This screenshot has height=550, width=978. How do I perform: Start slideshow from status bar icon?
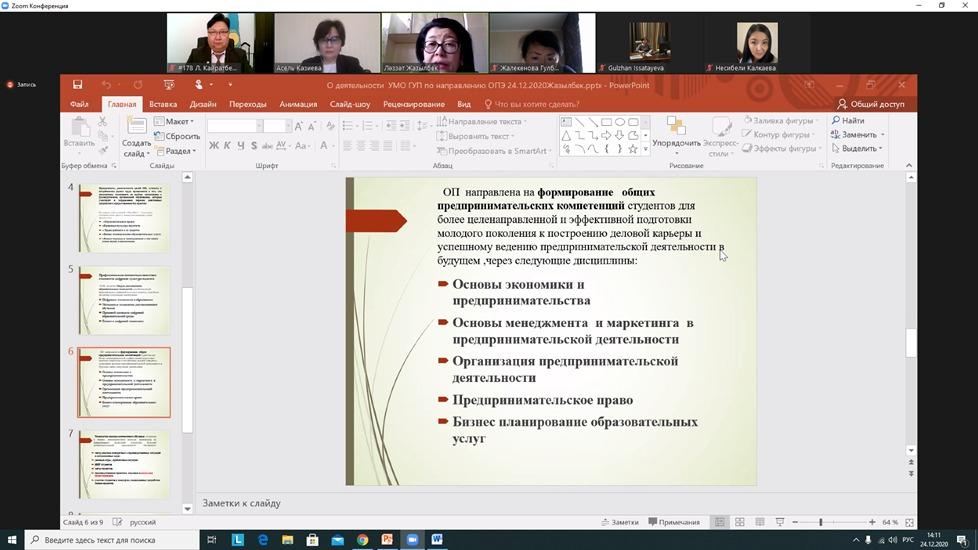click(779, 522)
